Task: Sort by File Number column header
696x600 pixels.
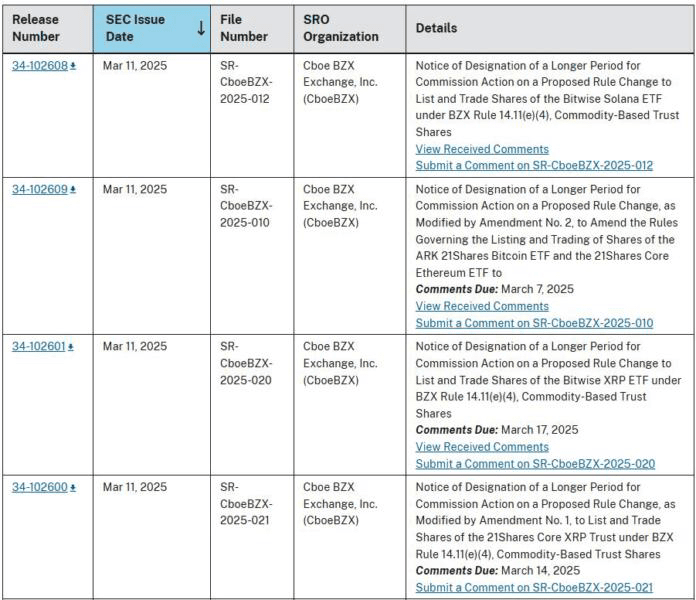Action: pyautogui.click(x=244, y=28)
